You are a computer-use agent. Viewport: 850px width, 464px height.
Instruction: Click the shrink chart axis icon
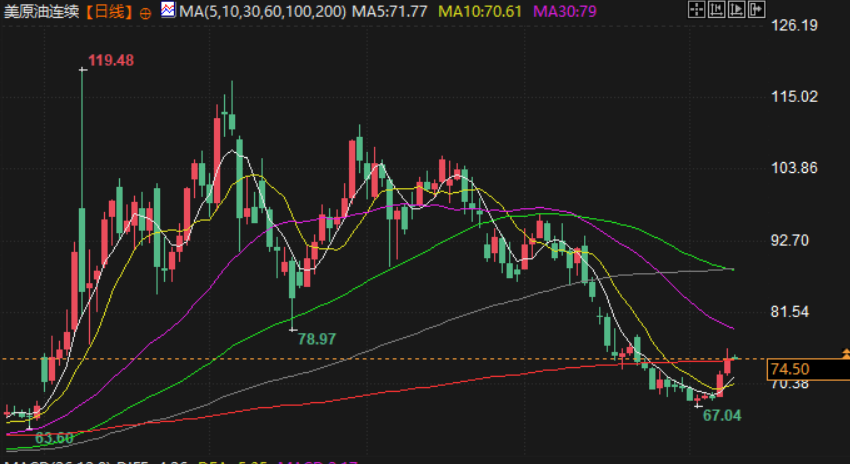coord(717,9)
